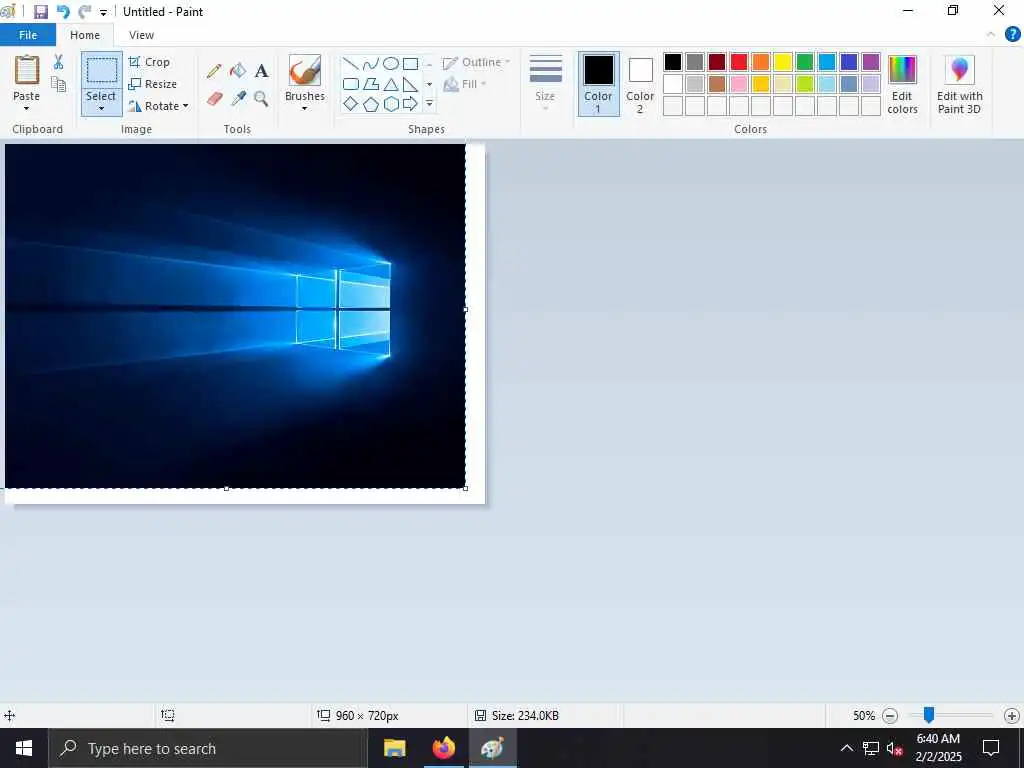Choose the Hexagon shape
1024x768 pixels.
coord(391,104)
